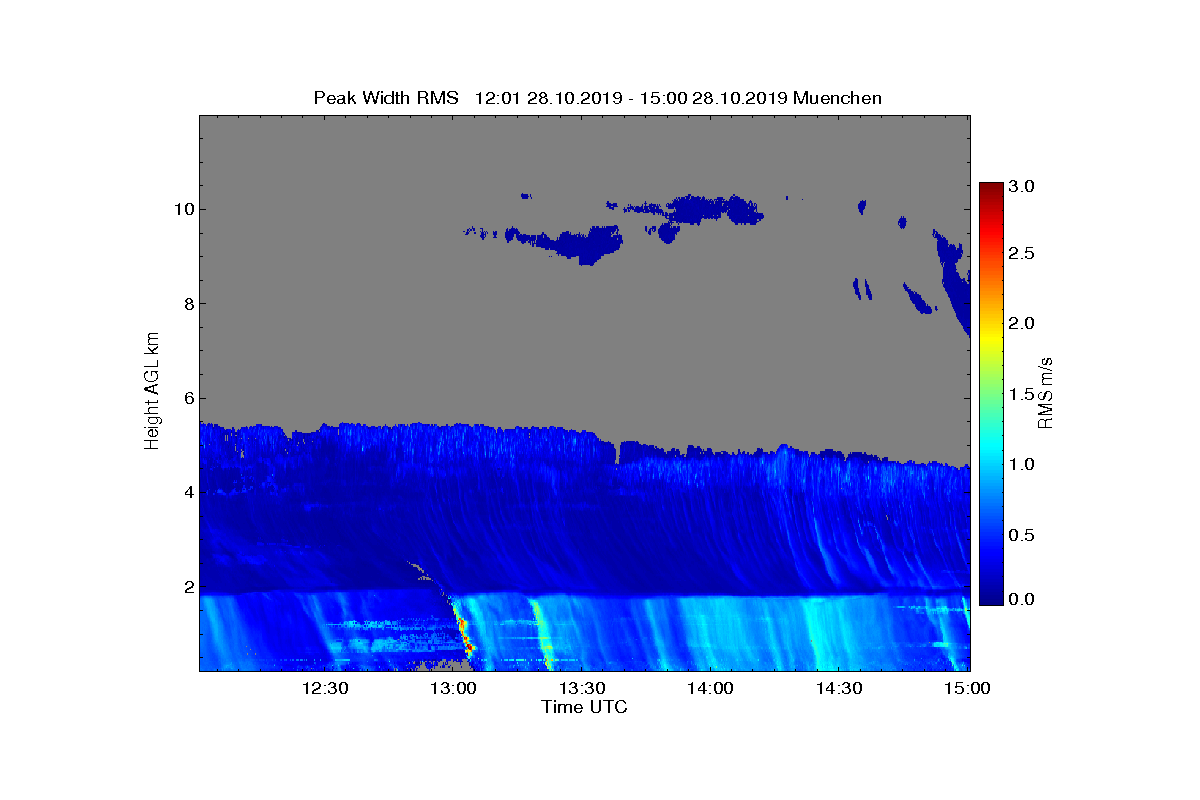Click the dark blue bottom of the colorbar
Image resolution: width=1200 pixels, height=800 pixels.
(x=990, y=595)
